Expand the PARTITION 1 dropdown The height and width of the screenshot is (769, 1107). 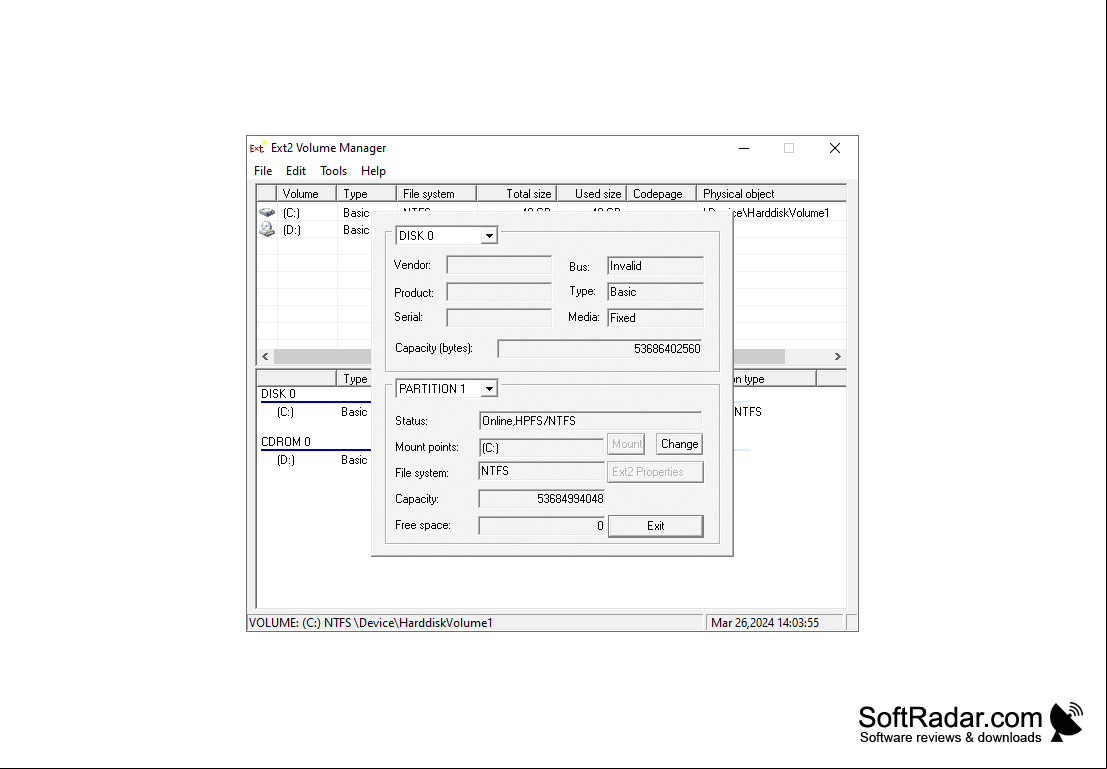489,388
